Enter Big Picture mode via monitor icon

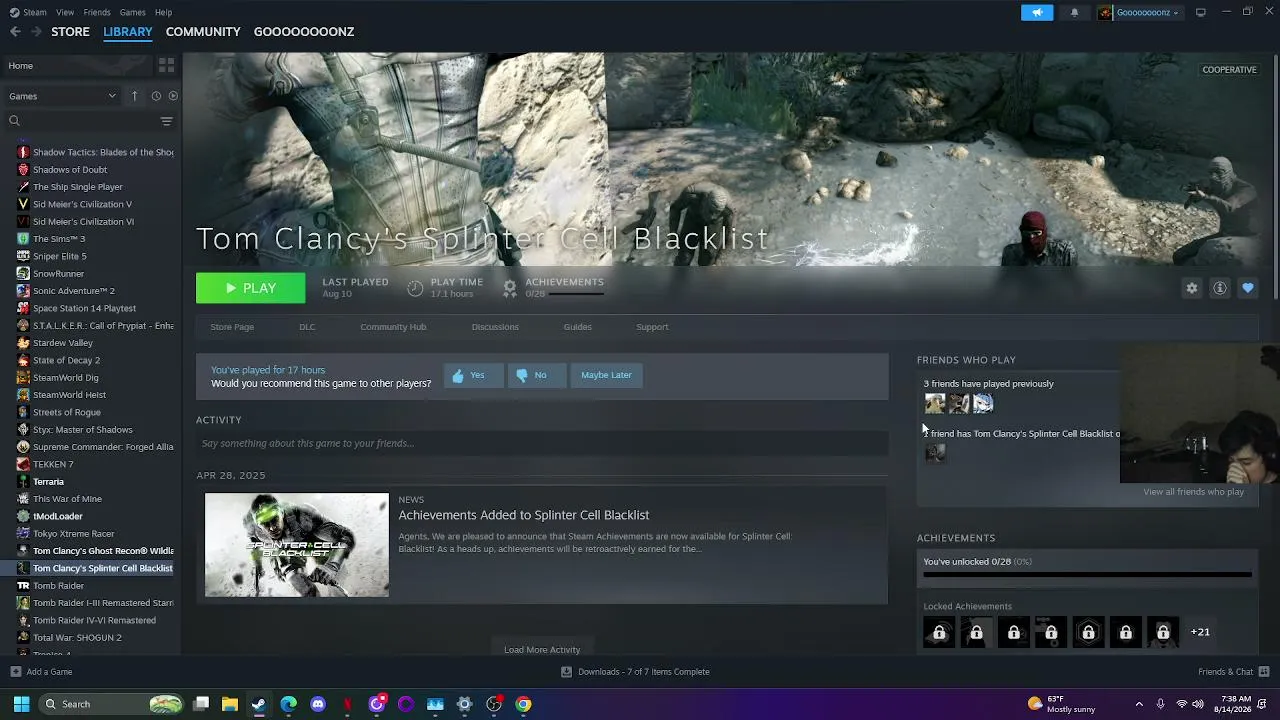(1201, 12)
